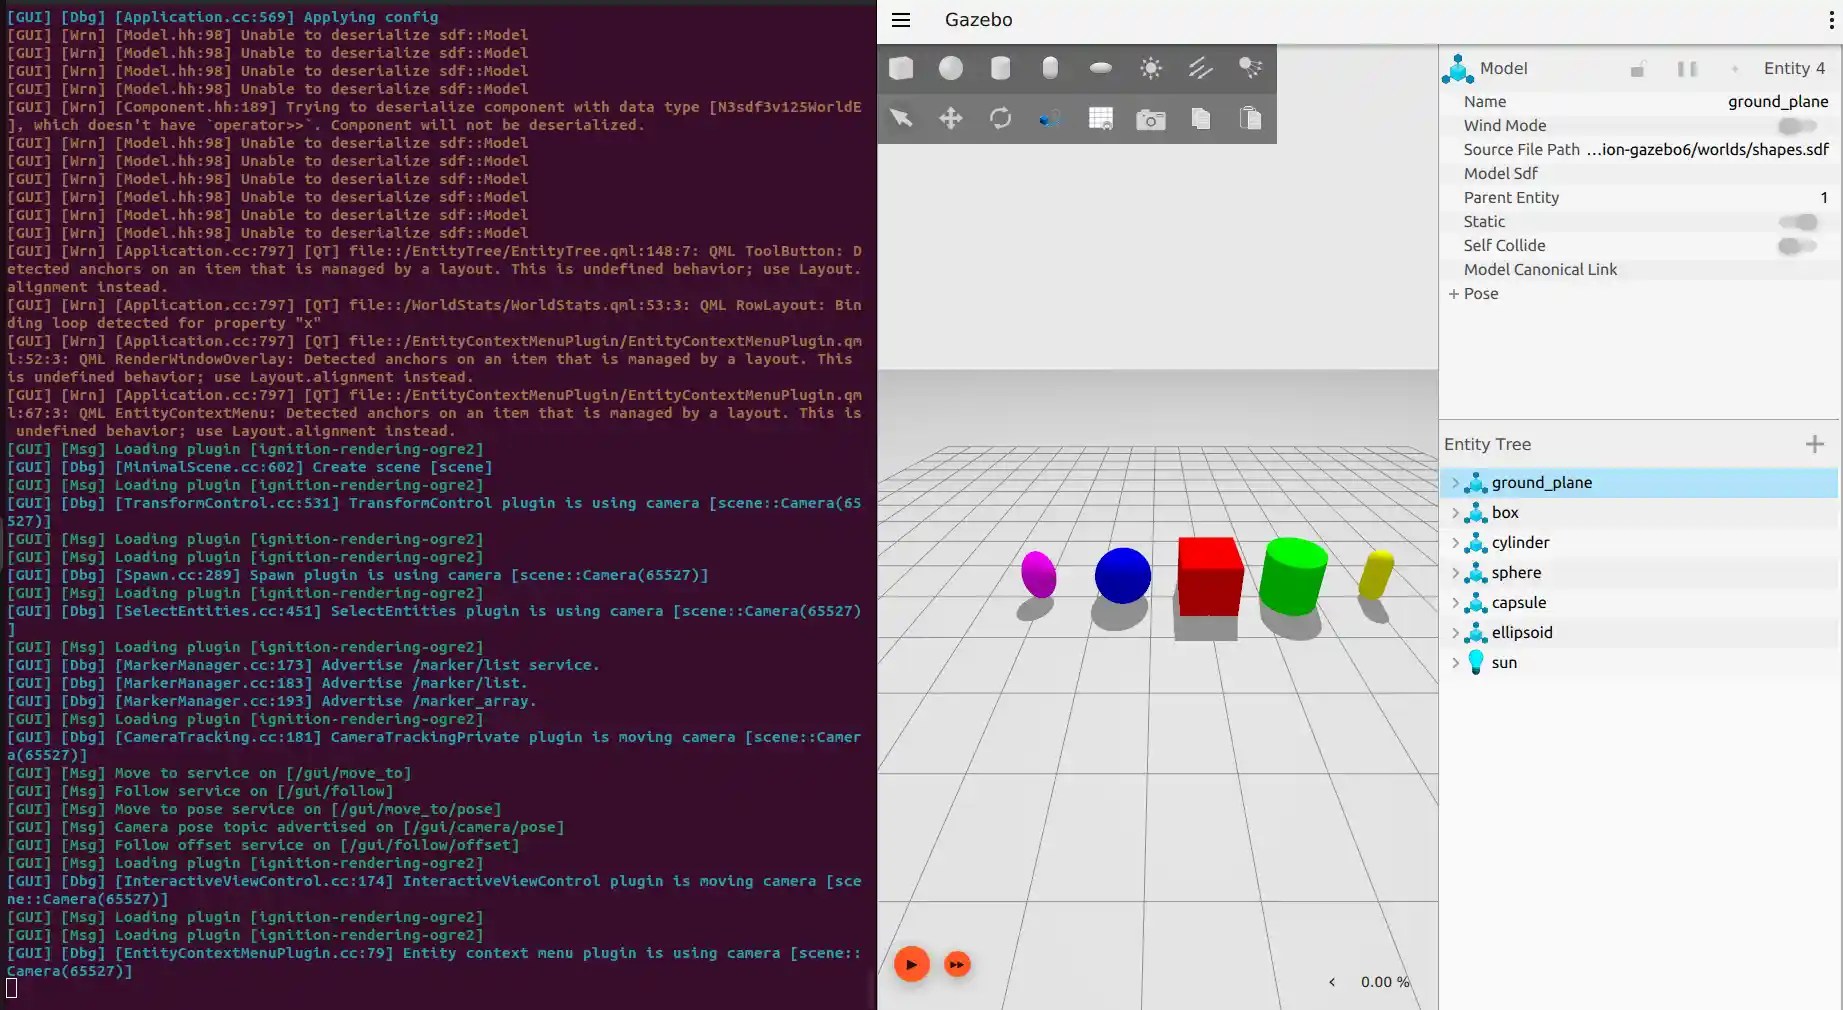Click the Entity 4 label in inspector
Viewport: 1843px width, 1010px height.
1794,68
